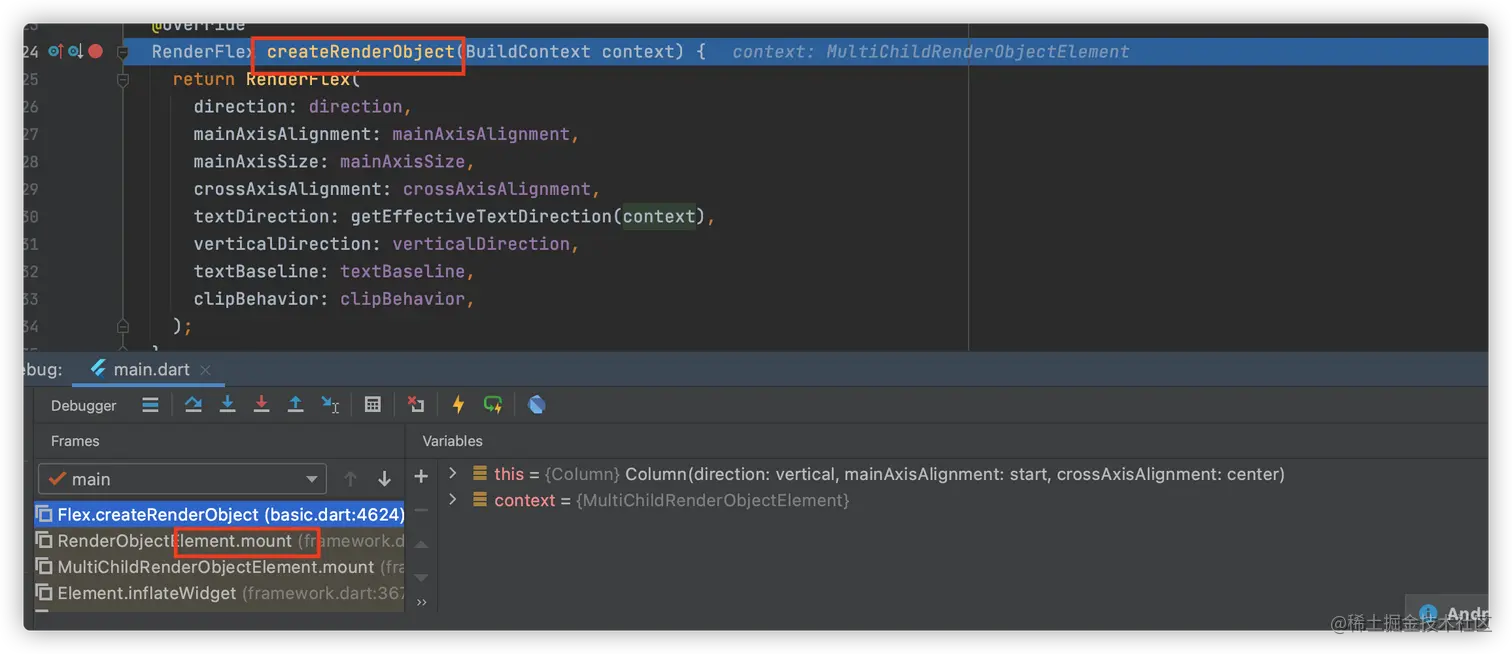
Task: Click 'getEffectiveTextDirection' in the code
Action: tap(481, 216)
